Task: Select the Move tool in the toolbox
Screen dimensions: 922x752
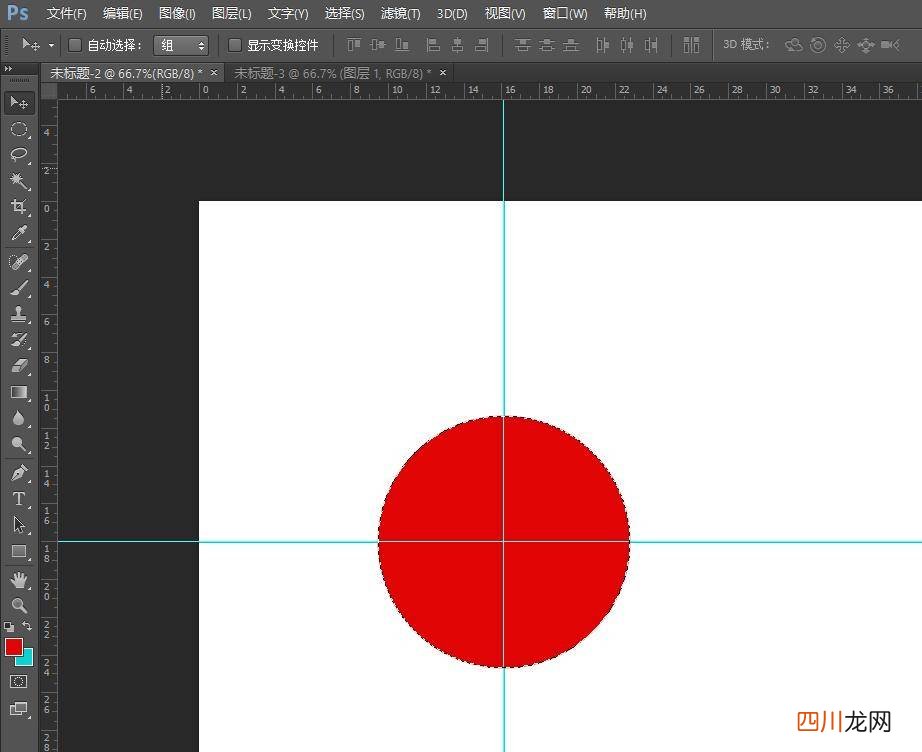Action: tap(19, 103)
